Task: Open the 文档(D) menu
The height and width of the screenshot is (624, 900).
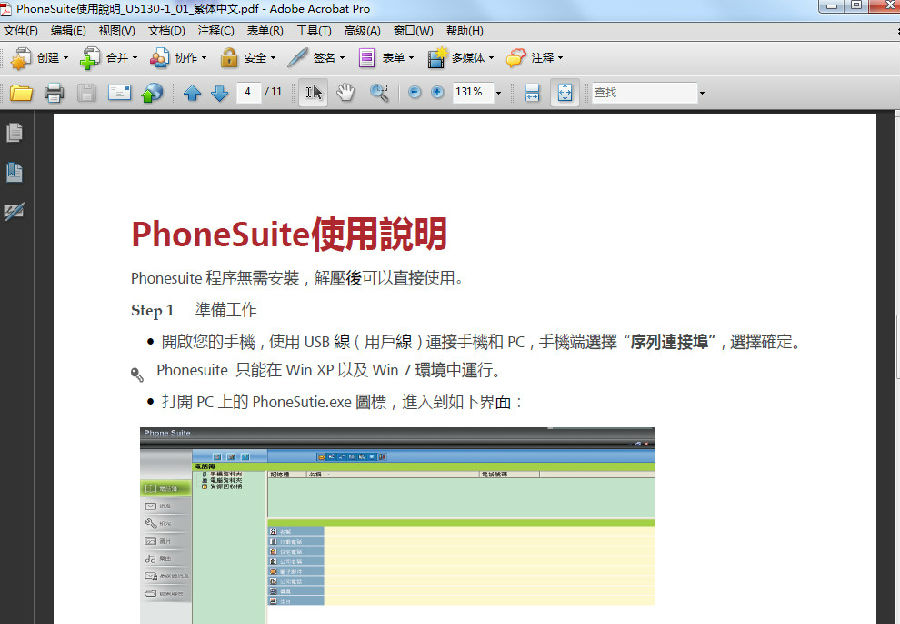Action: (x=167, y=30)
